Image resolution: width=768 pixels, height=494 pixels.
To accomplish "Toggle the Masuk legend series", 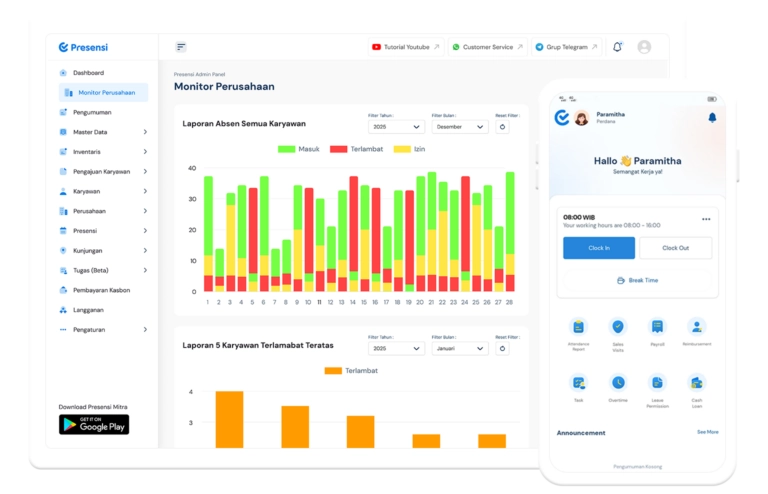I will point(299,149).
